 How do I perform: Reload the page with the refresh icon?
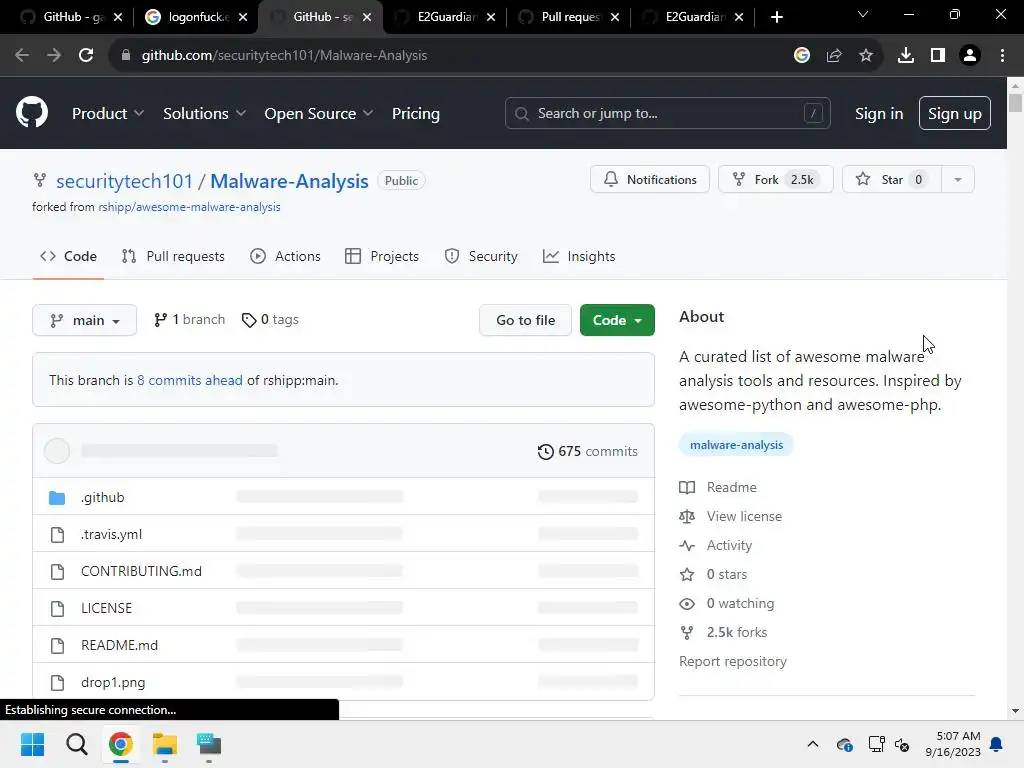86,56
